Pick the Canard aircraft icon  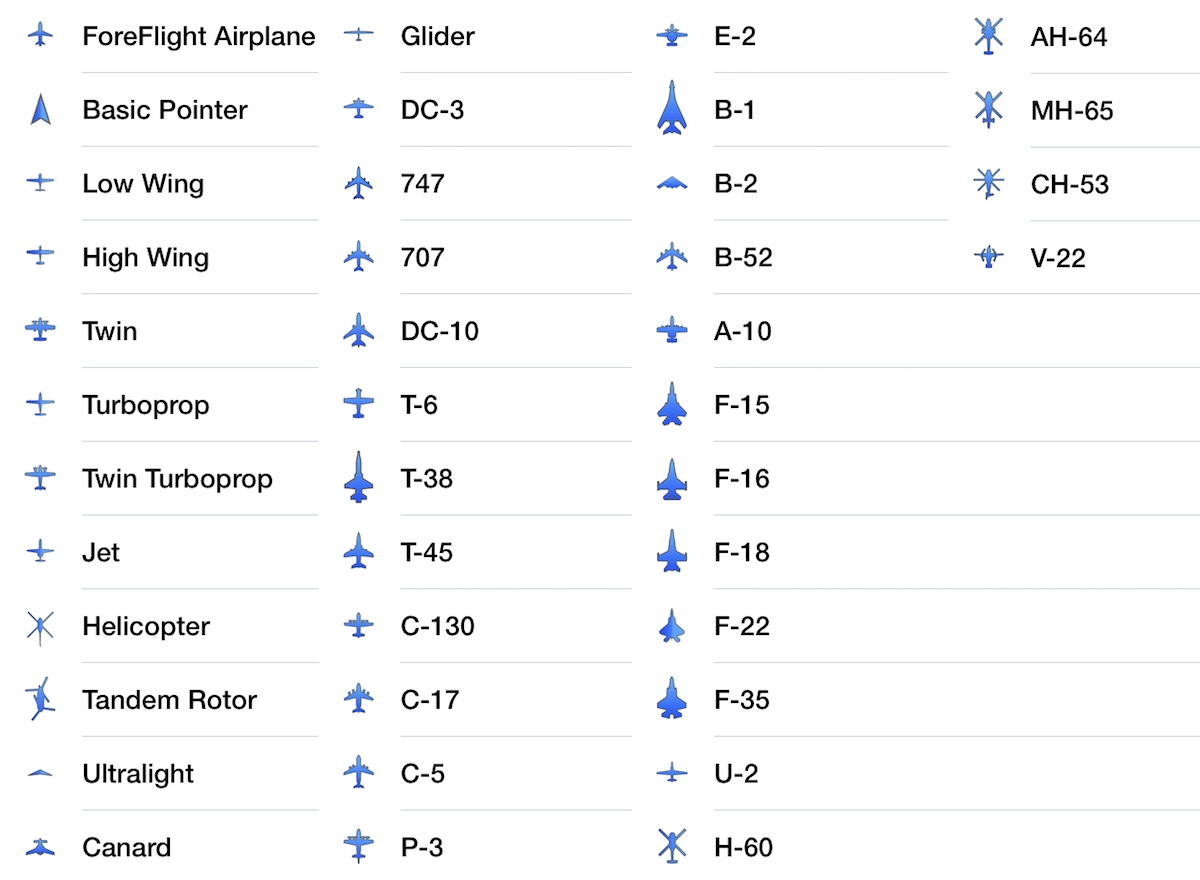pyautogui.click(x=40, y=847)
